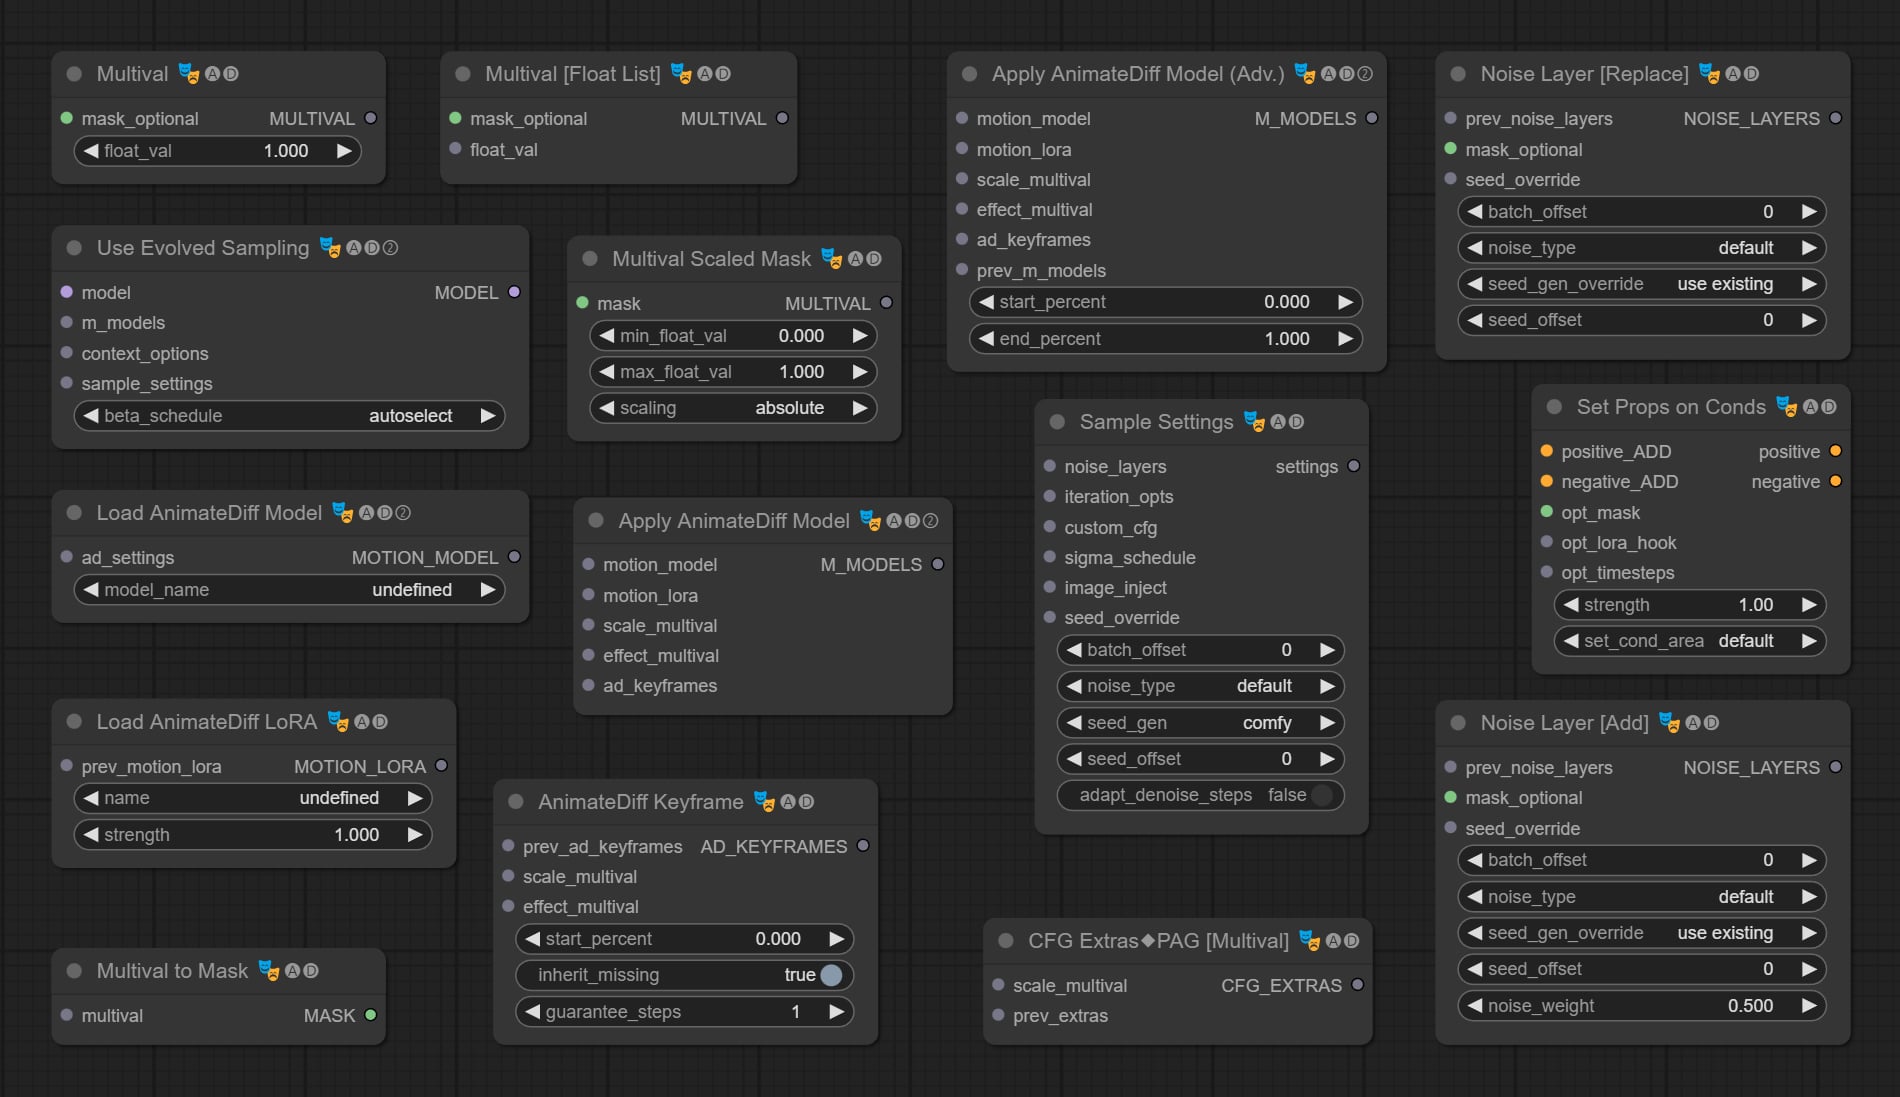The height and width of the screenshot is (1097, 1900).
Task: Click the MASK output socket on Multival to Mask
Action: tap(371, 1015)
